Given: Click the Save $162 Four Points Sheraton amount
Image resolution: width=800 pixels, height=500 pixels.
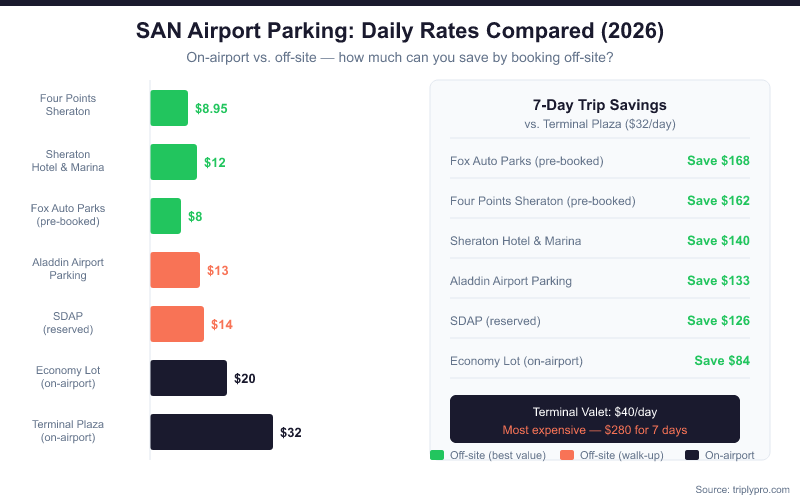Looking at the screenshot, I should point(718,201).
